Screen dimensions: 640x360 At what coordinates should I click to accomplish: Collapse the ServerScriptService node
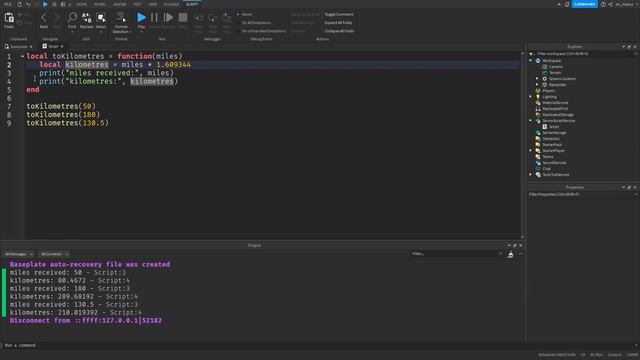pos(531,121)
